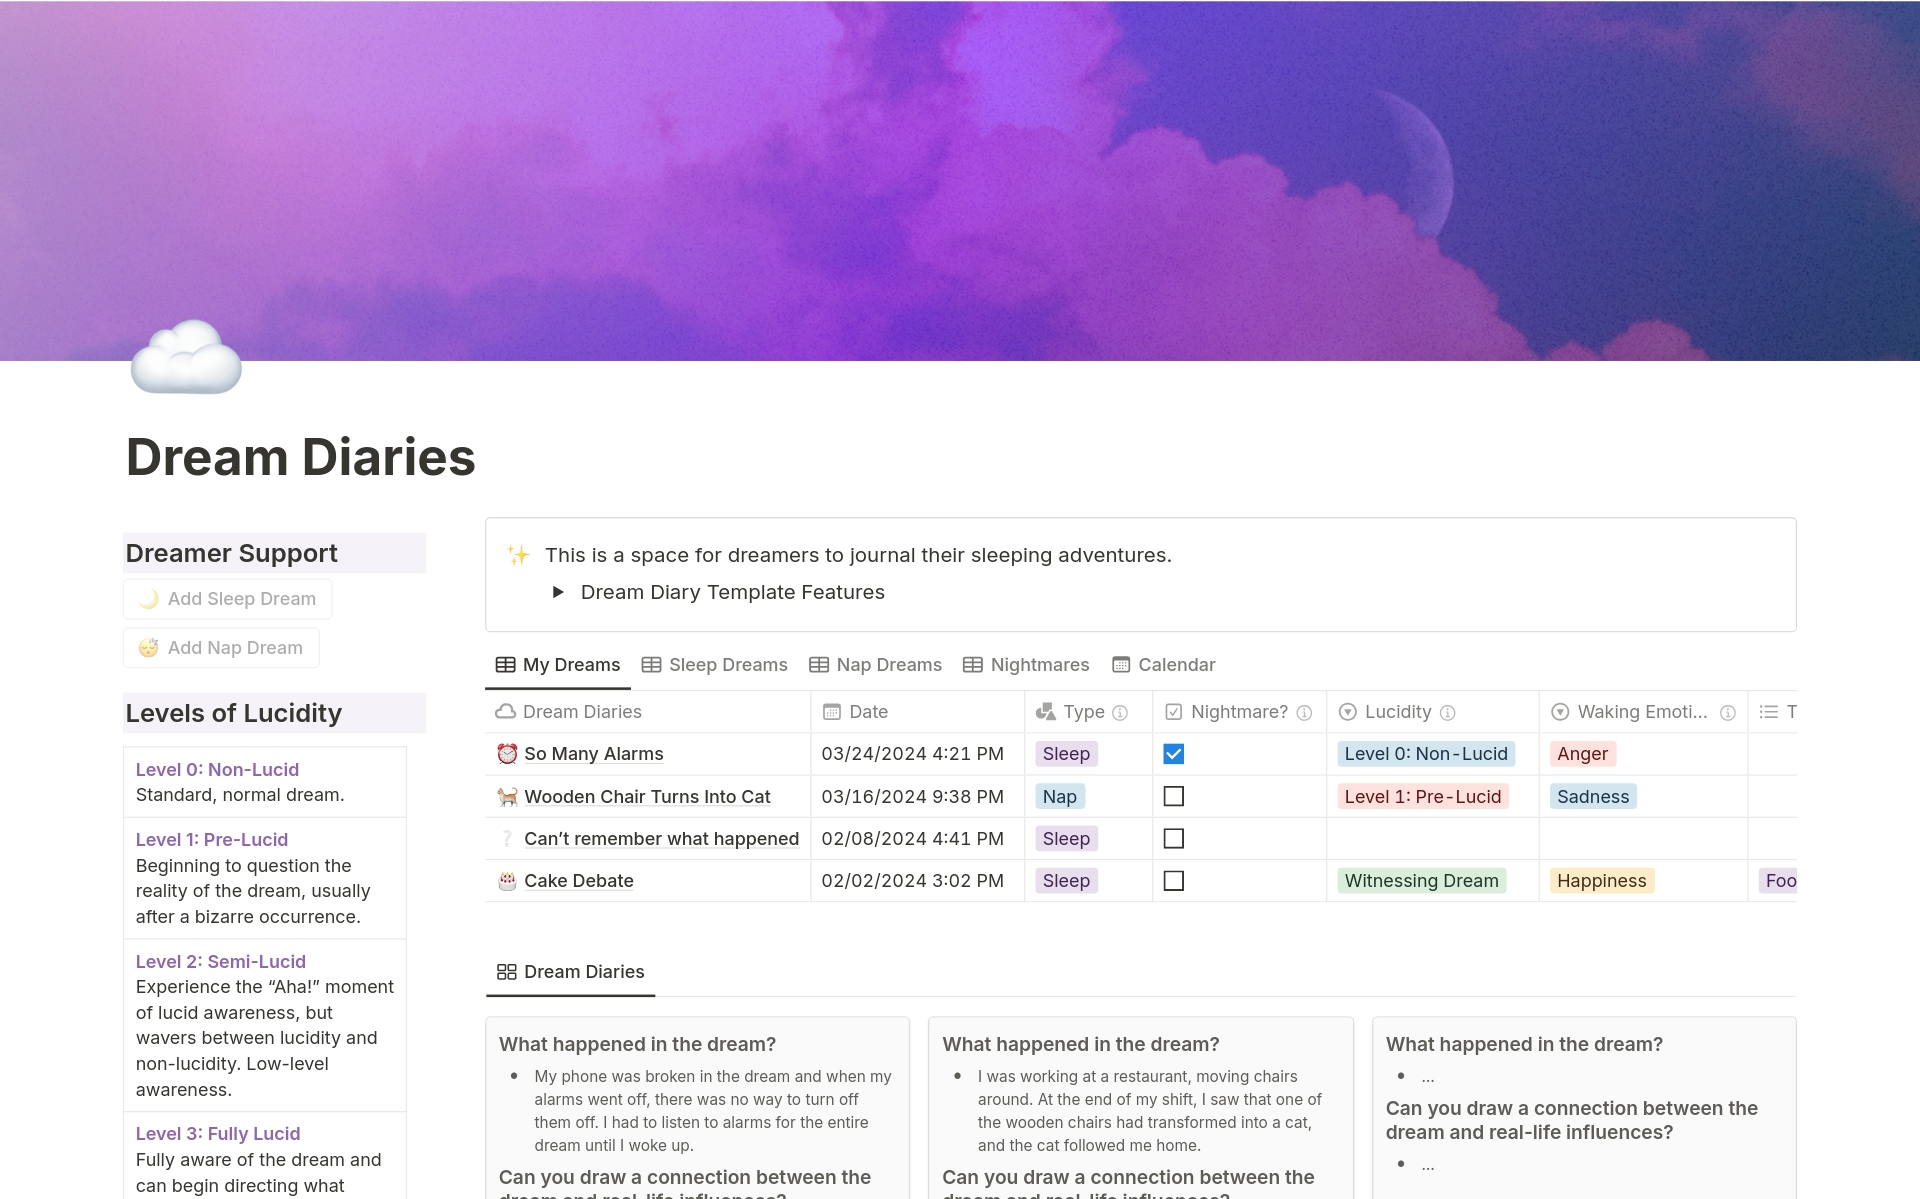Click the cake icon on Cake Debate row

point(507,881)
